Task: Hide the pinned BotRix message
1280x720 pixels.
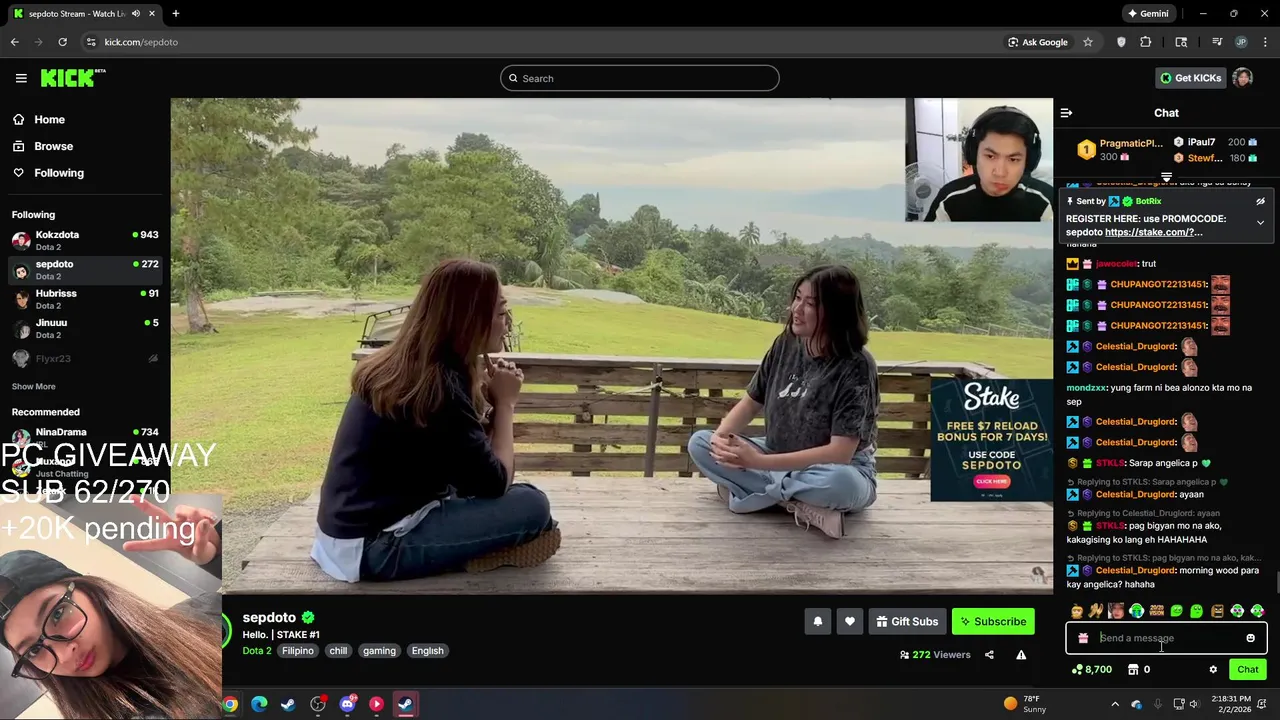Action: (1260, 201)
